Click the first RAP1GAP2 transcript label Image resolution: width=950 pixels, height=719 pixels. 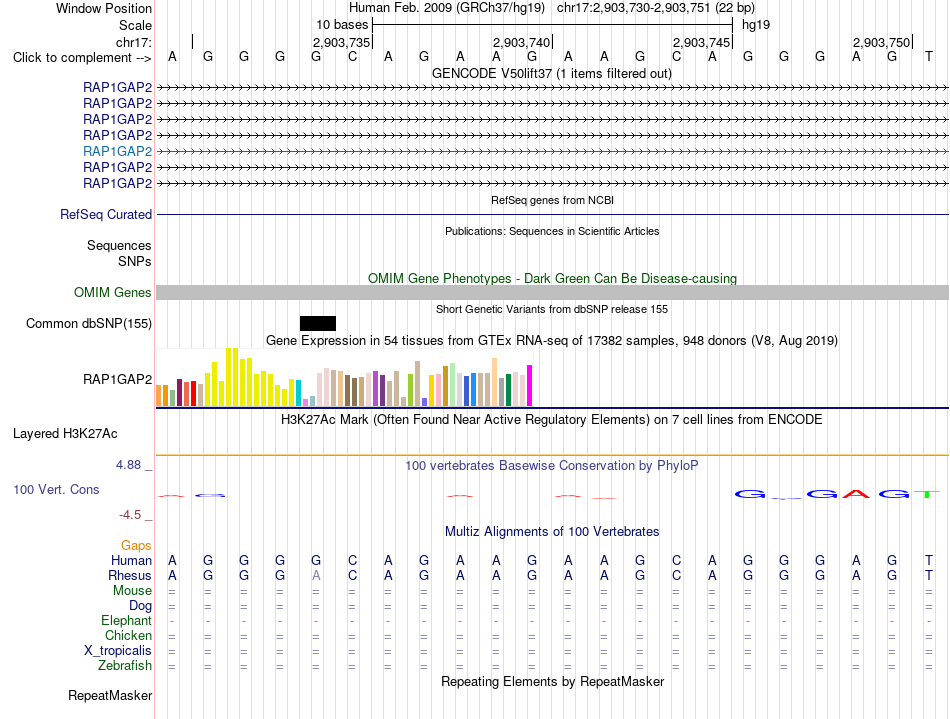coord(118,87)
